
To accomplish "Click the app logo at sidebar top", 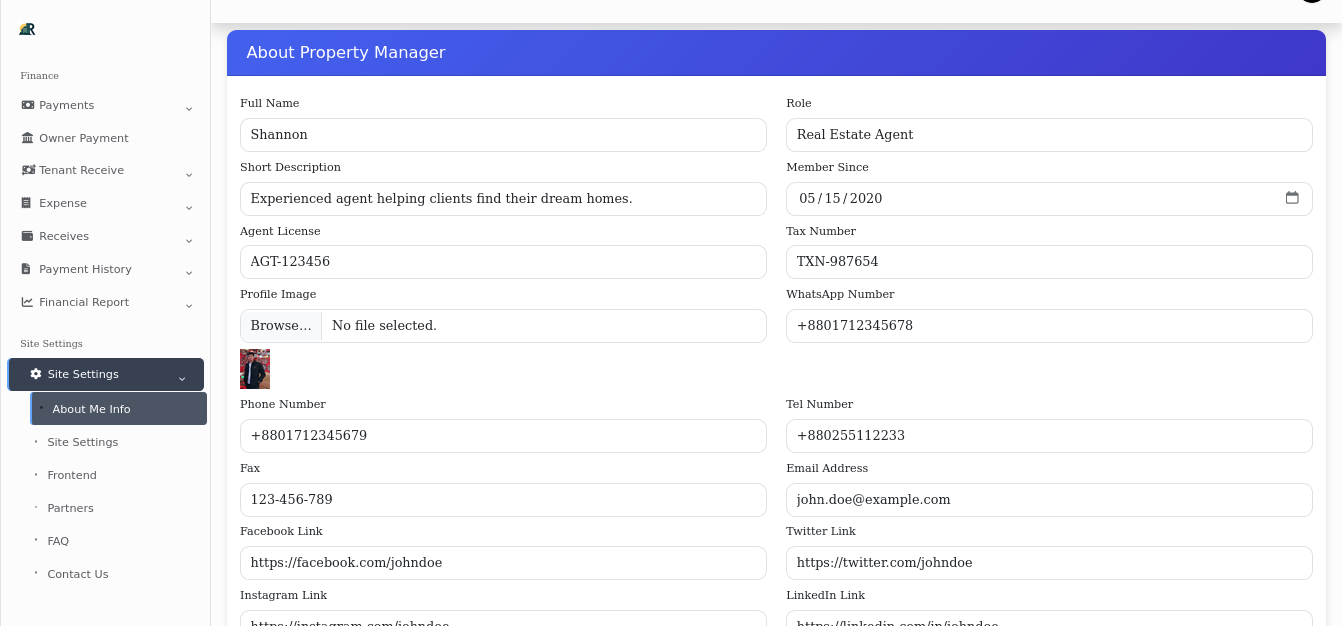I will 27,29.
